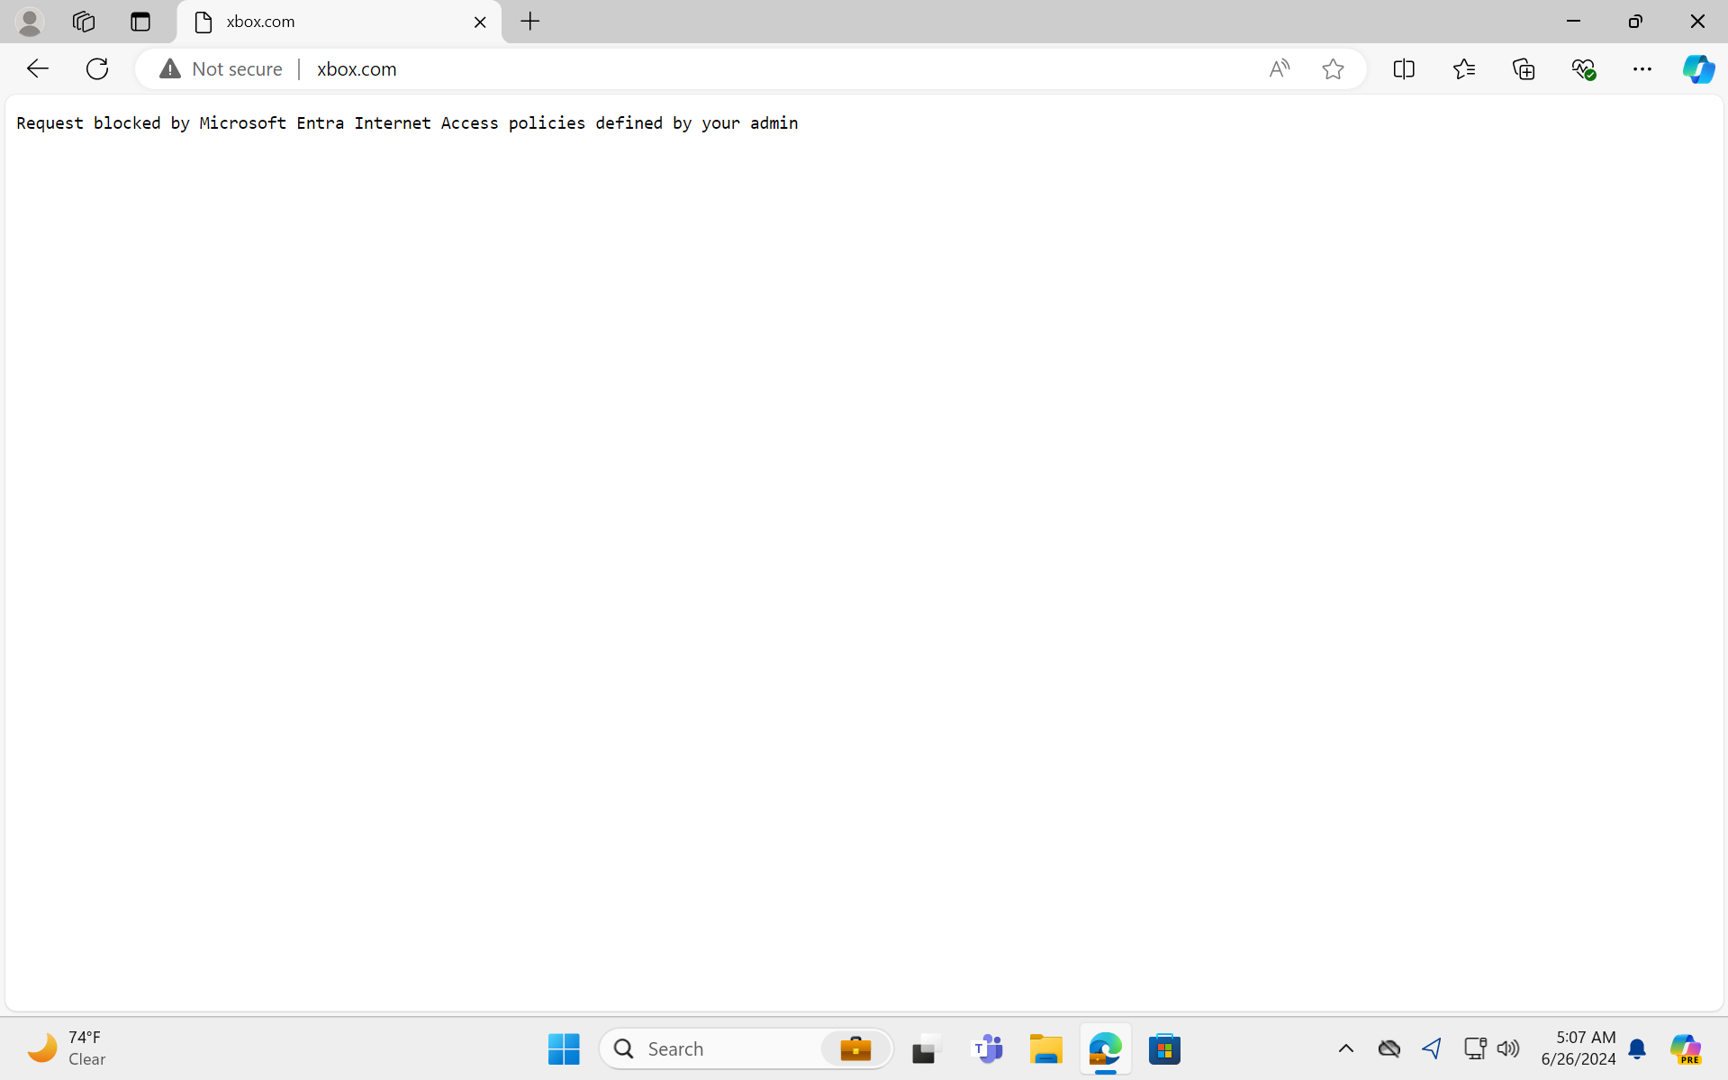Select the xbox.com tab
Image resolution: width=1728 pixels, height=1080 pixels.
coord(339,21)
